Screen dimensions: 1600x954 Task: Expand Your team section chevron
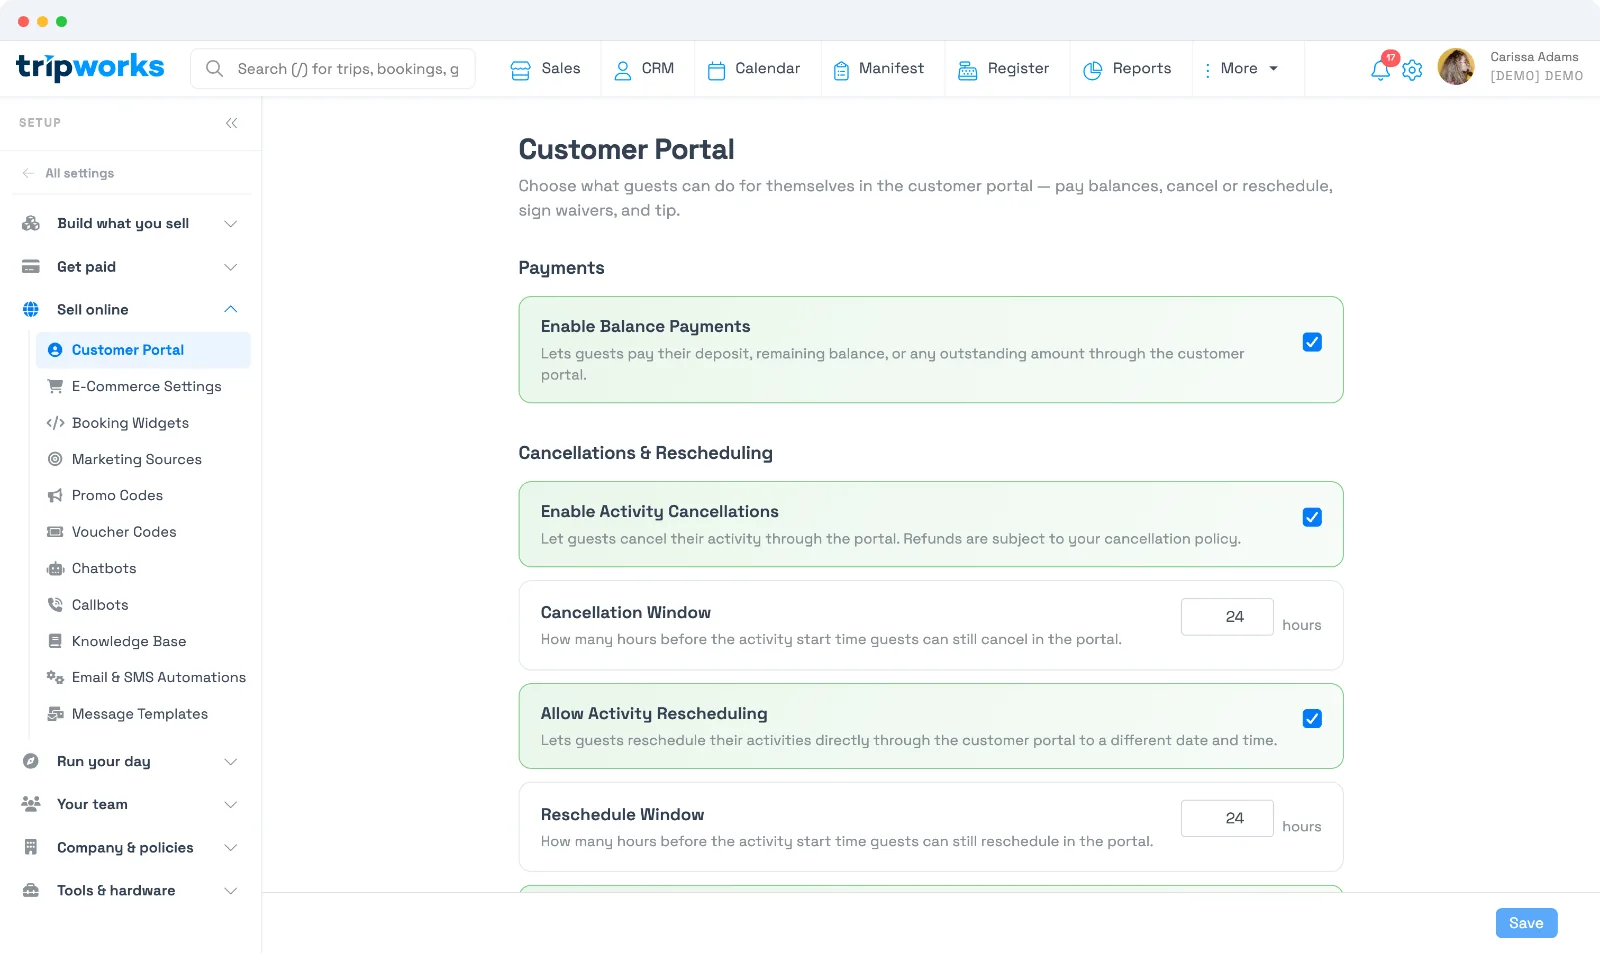[231, 805]
